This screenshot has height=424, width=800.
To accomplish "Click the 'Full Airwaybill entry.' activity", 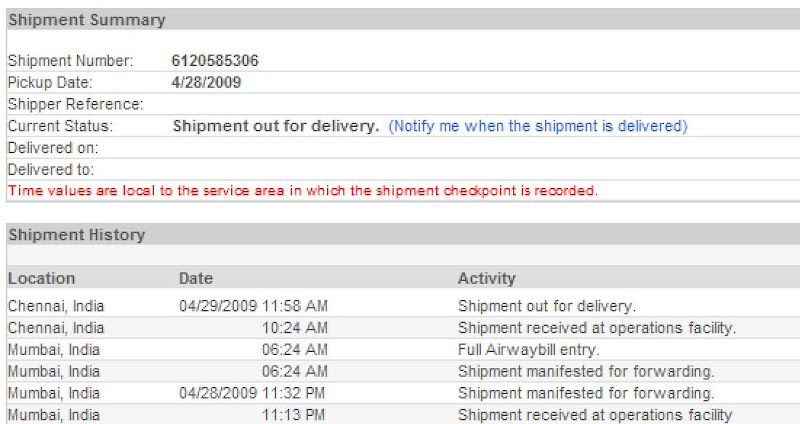I will [528, 350].
